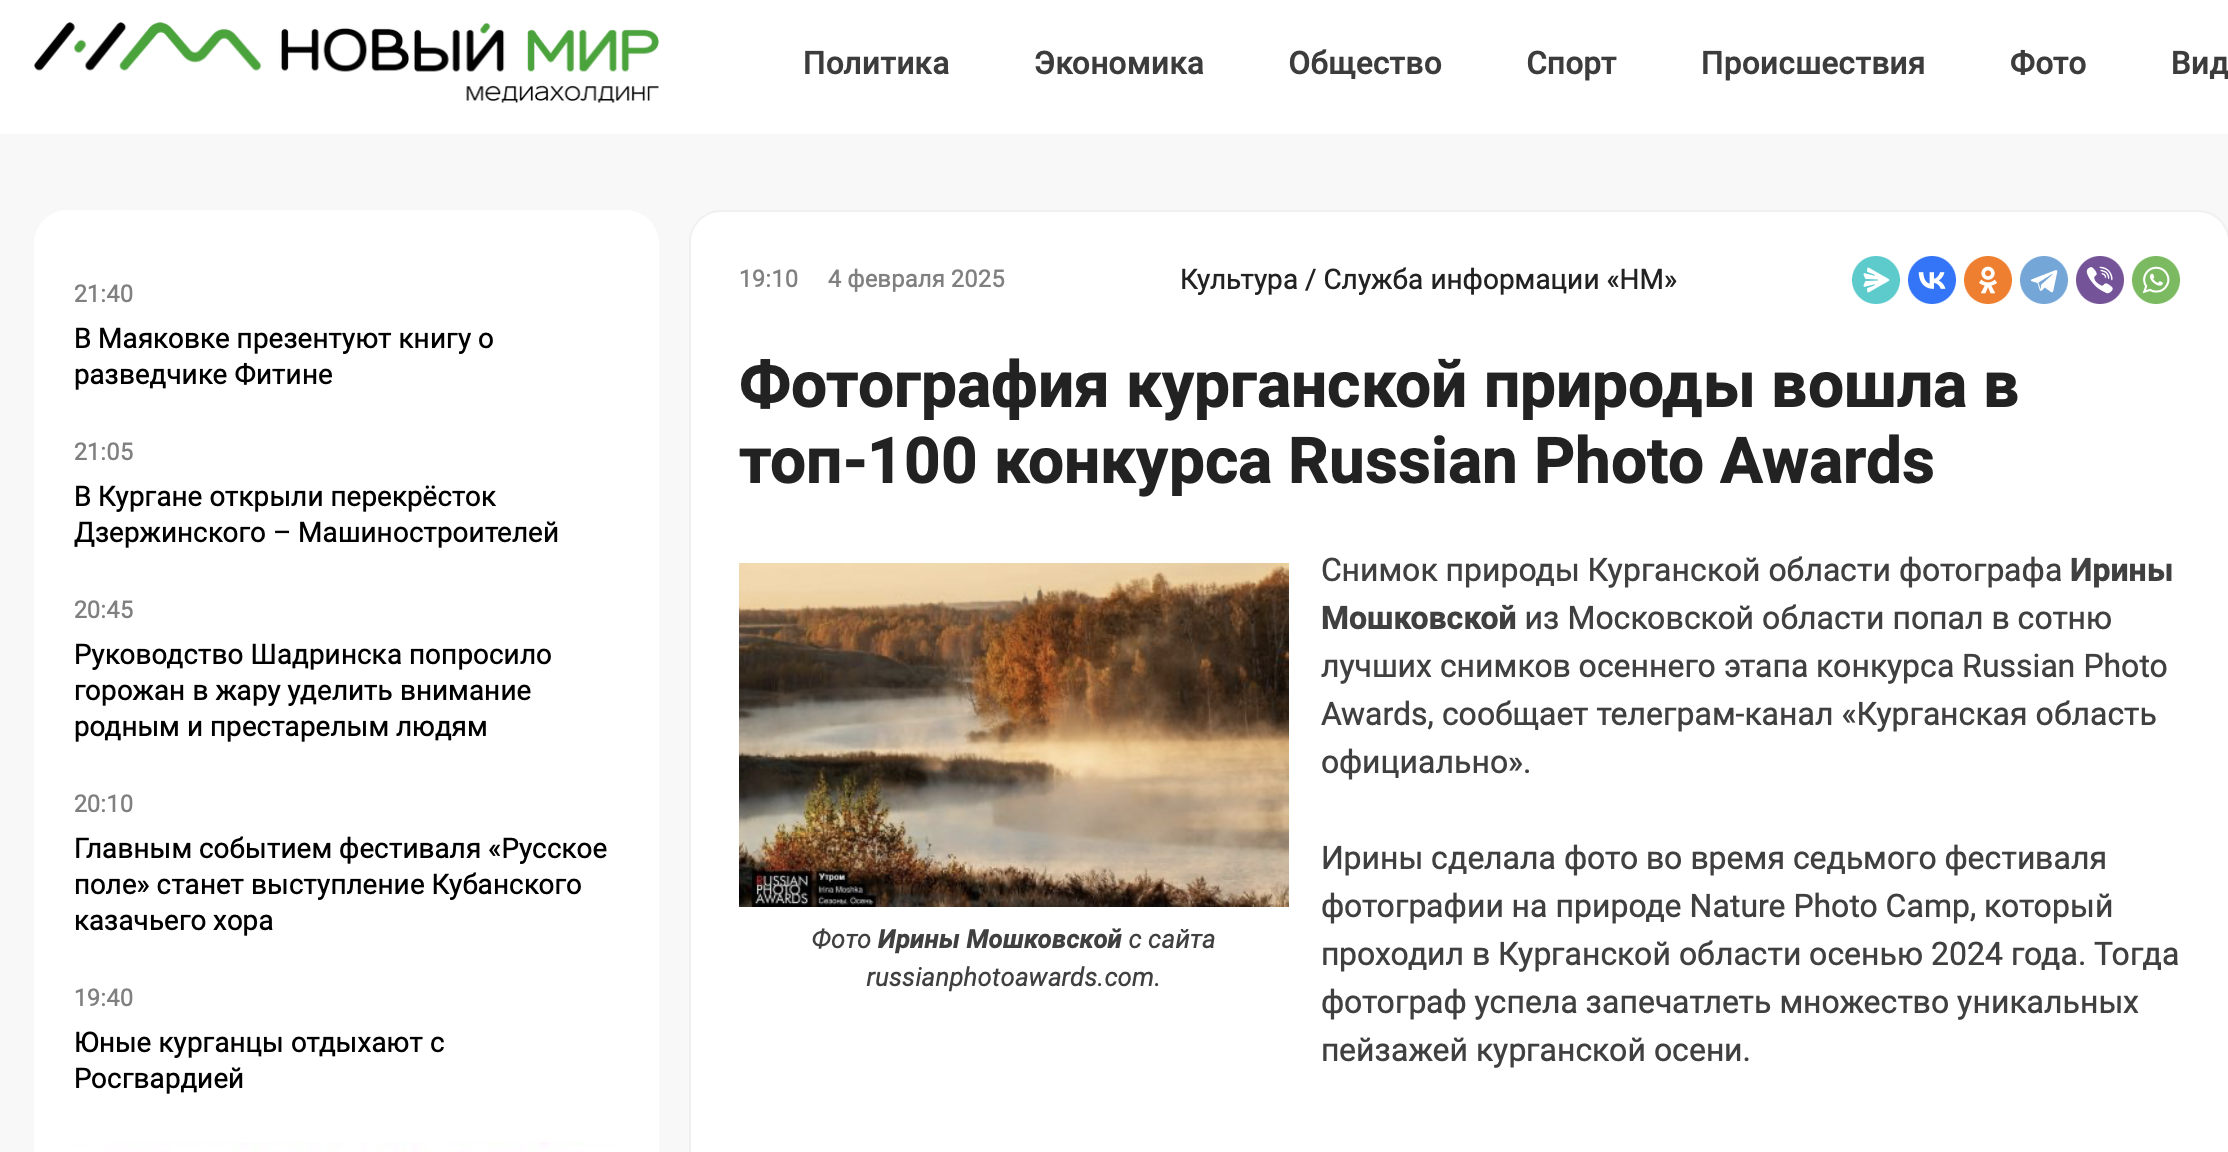Viewport: 2228px width, 1152px height.
Task: Click the article date 4 февраля 2025
Action: coord(916,279)
